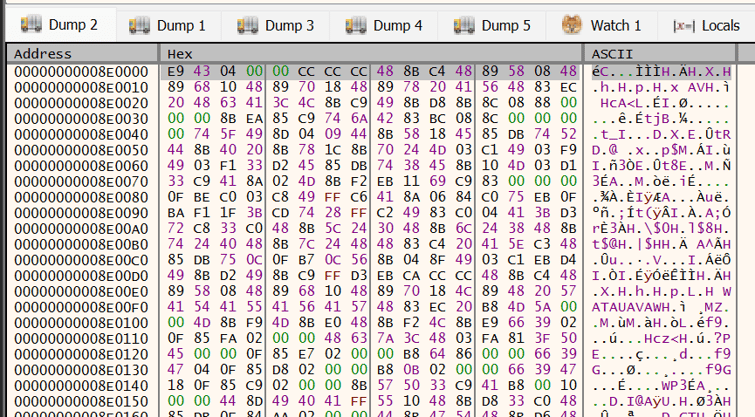Image resolution: width=755 pixels, height=417 pixels.
Task: Click the Dump 5 memory icon
Action: pos(464,25)
